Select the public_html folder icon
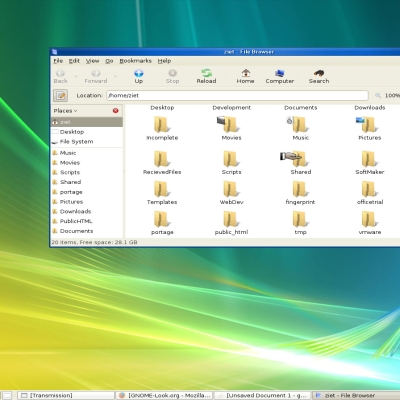400x400 pixels. coord(231,219)
